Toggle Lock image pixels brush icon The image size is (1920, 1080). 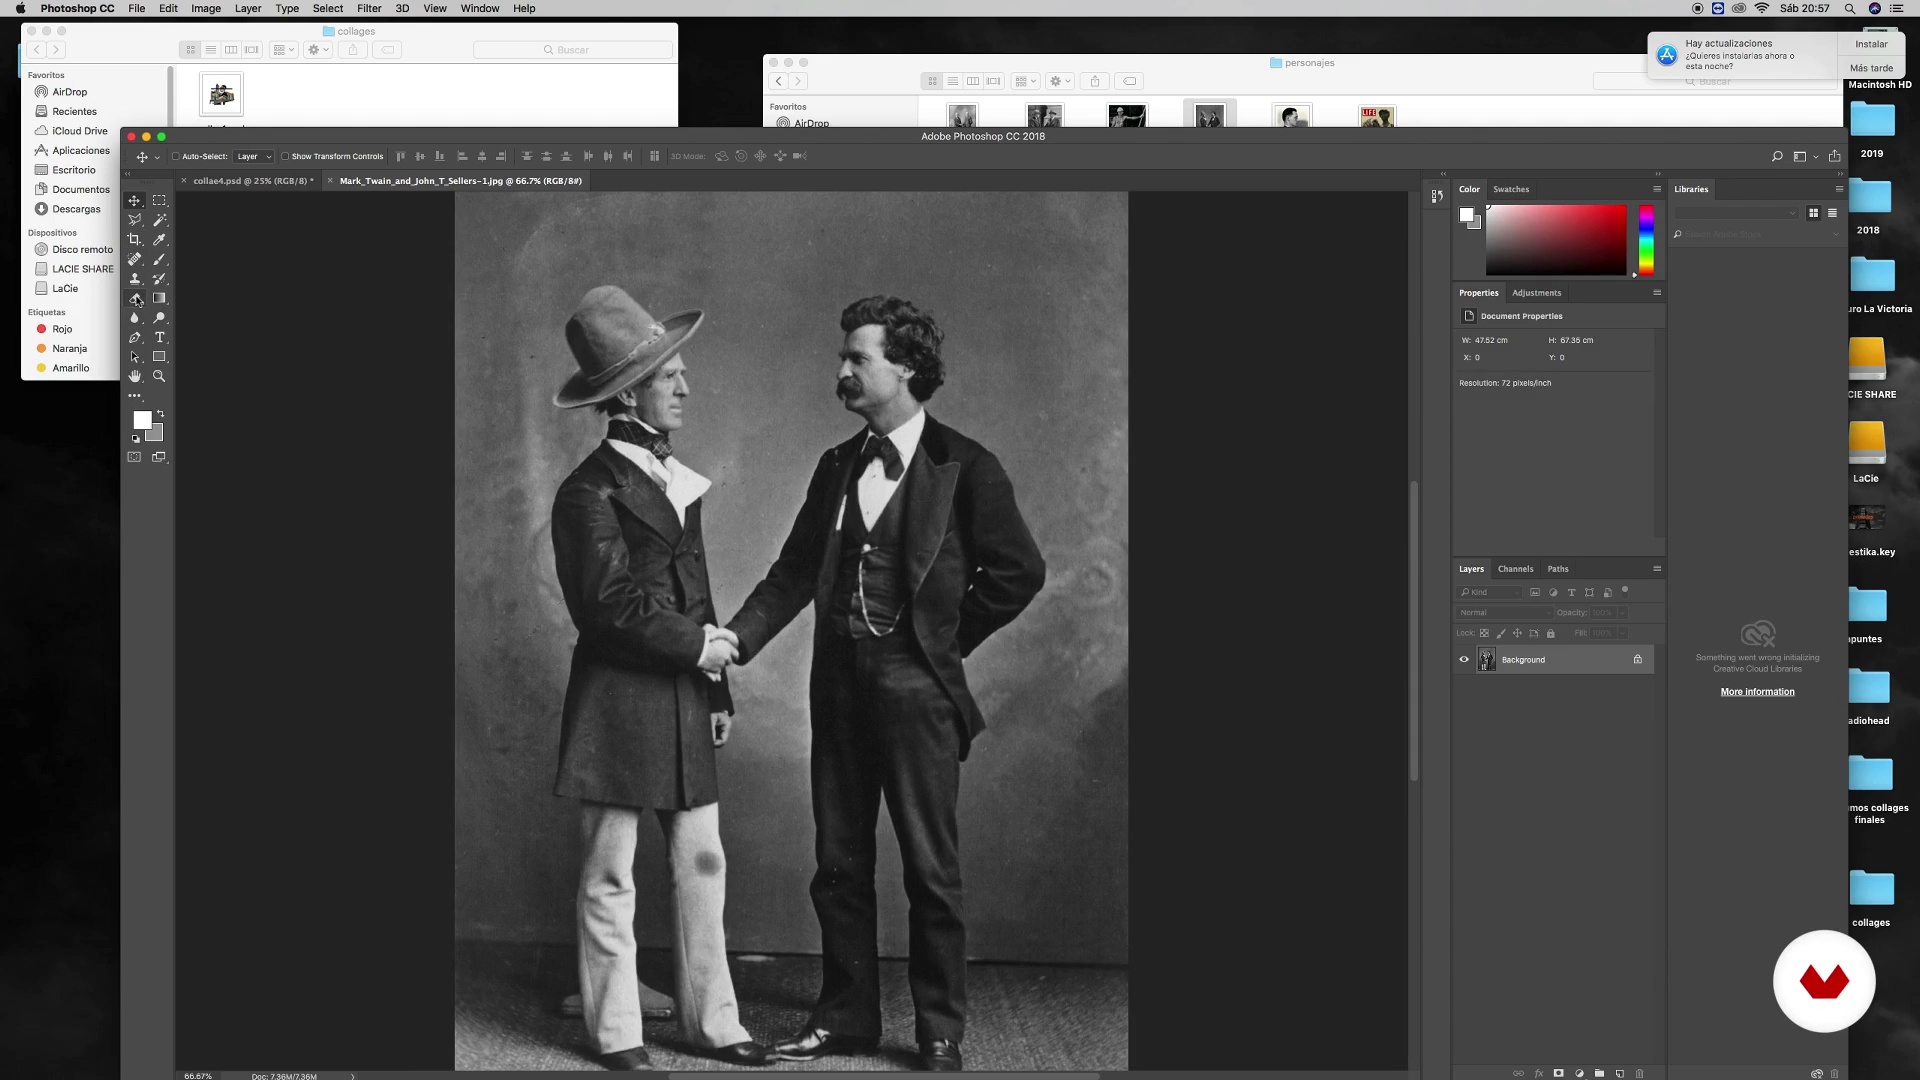pyautogui.click(x=1501, y=633)
